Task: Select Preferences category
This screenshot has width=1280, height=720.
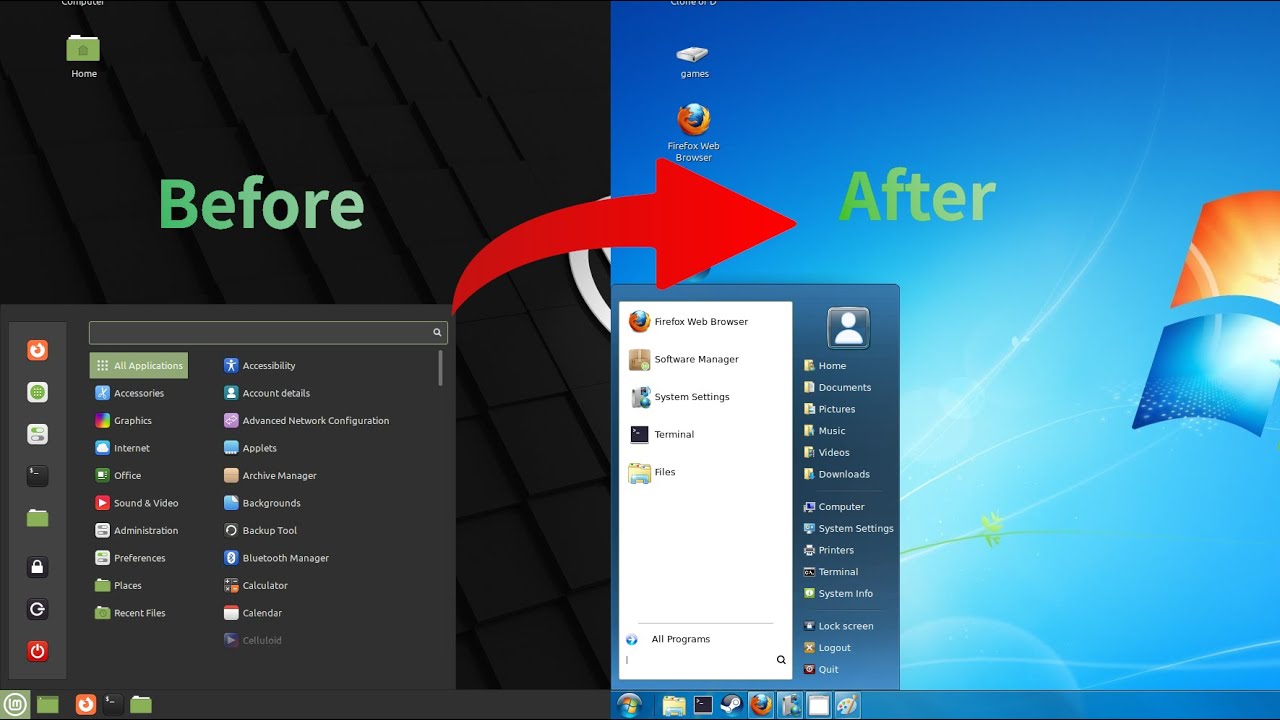Action: (130, 558)
